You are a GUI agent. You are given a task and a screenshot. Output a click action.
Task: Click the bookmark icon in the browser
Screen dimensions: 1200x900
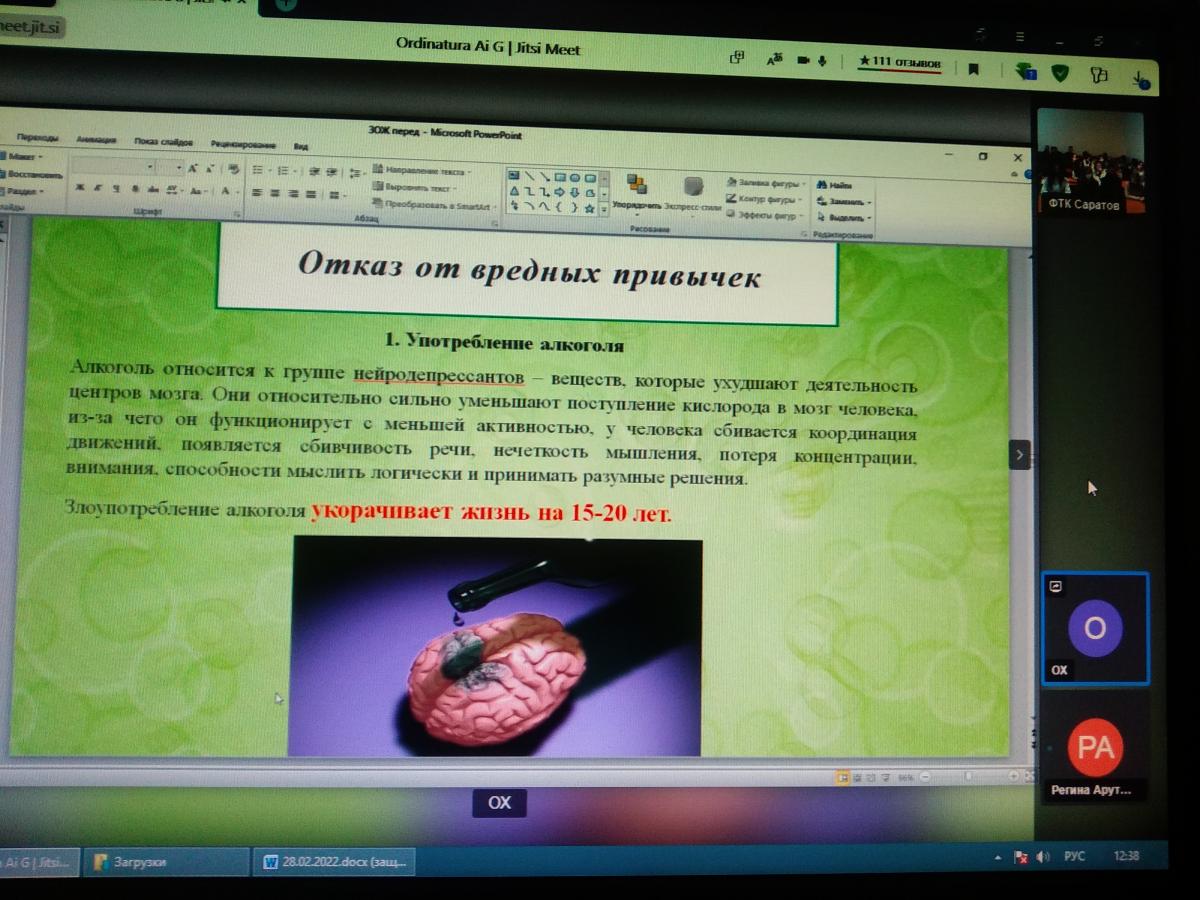click(972, 69)
